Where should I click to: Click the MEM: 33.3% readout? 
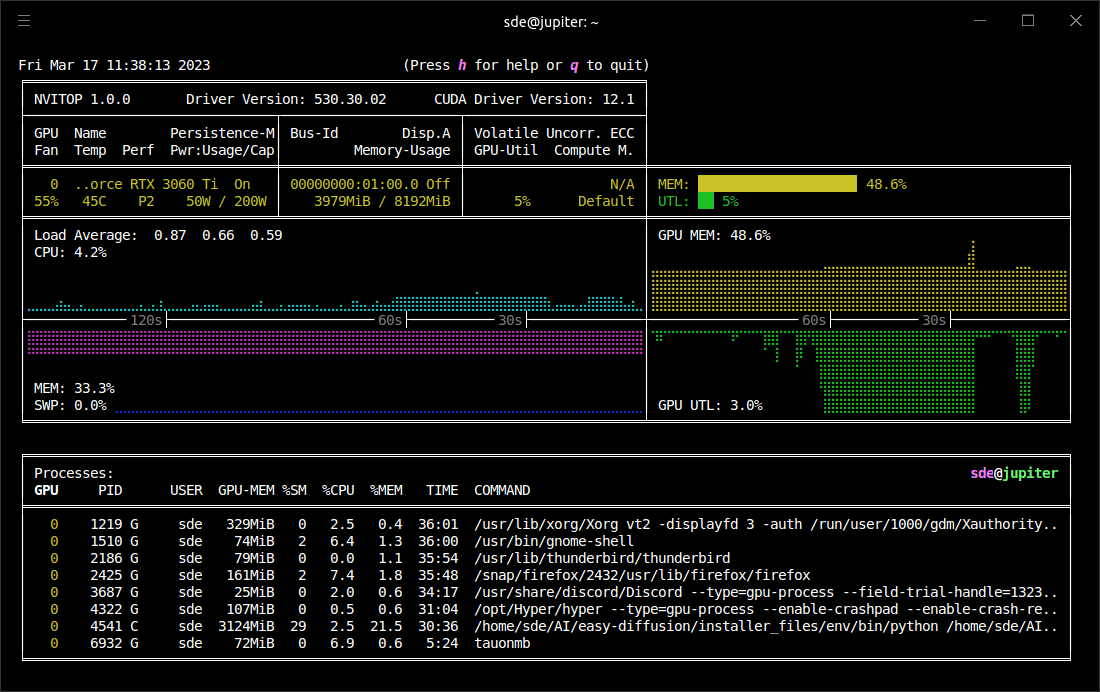tap(74, 388)
